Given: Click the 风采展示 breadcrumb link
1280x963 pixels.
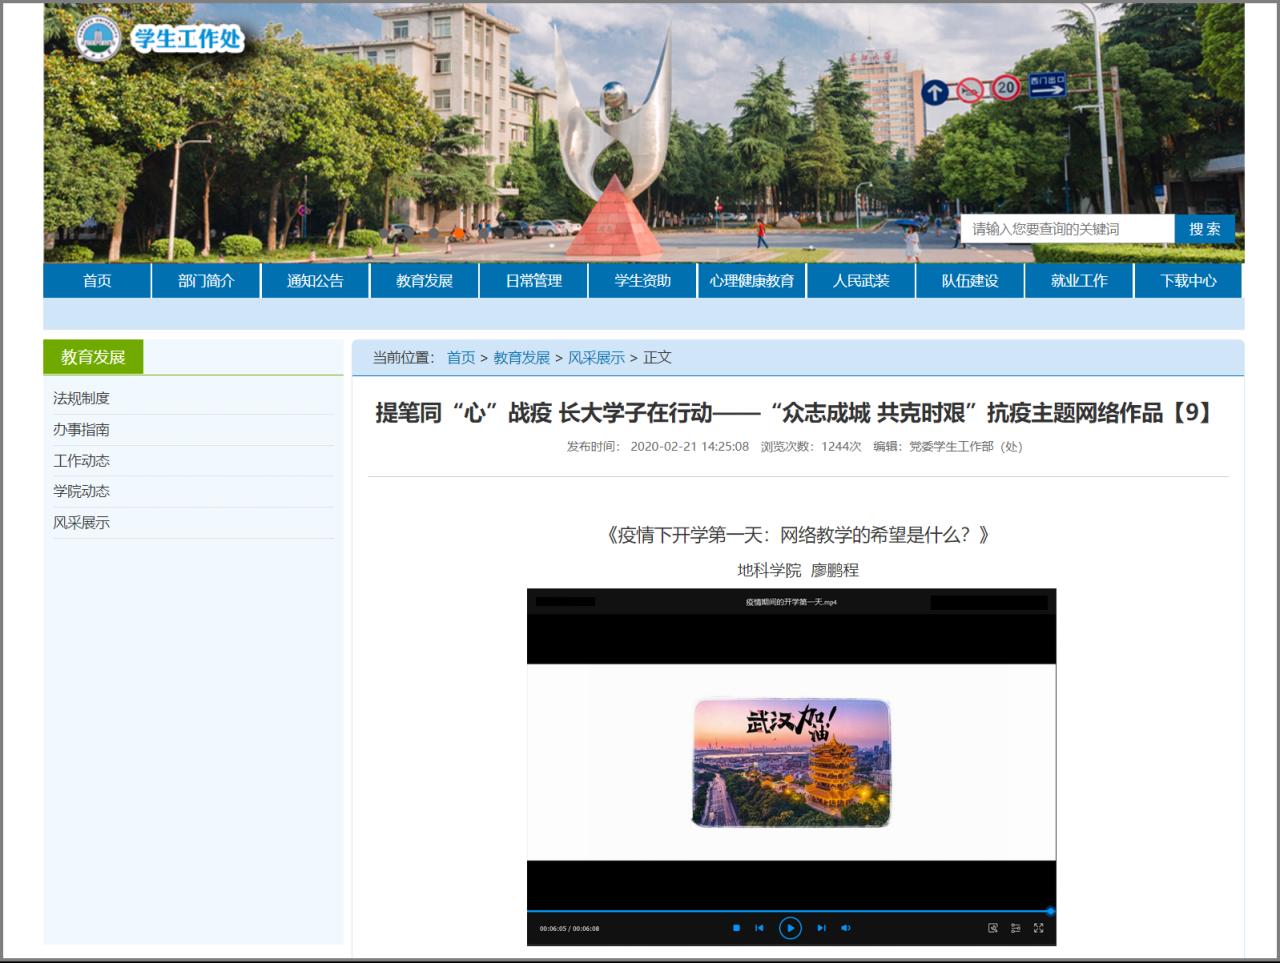Looking at the screenshot, I should coord(596,358).
